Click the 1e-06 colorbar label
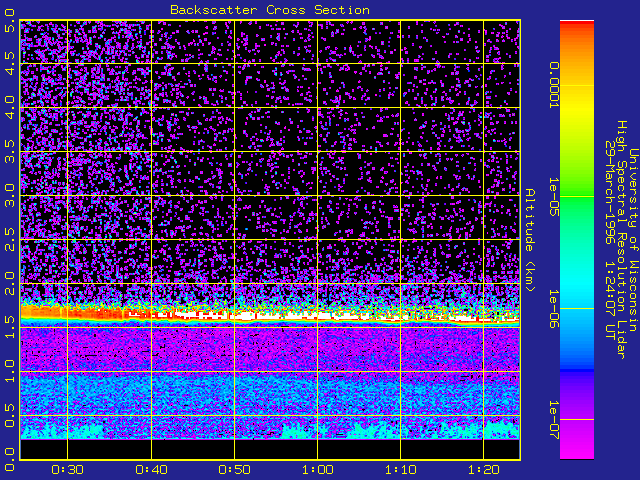The image size is (640, 480). pos(553,309)
